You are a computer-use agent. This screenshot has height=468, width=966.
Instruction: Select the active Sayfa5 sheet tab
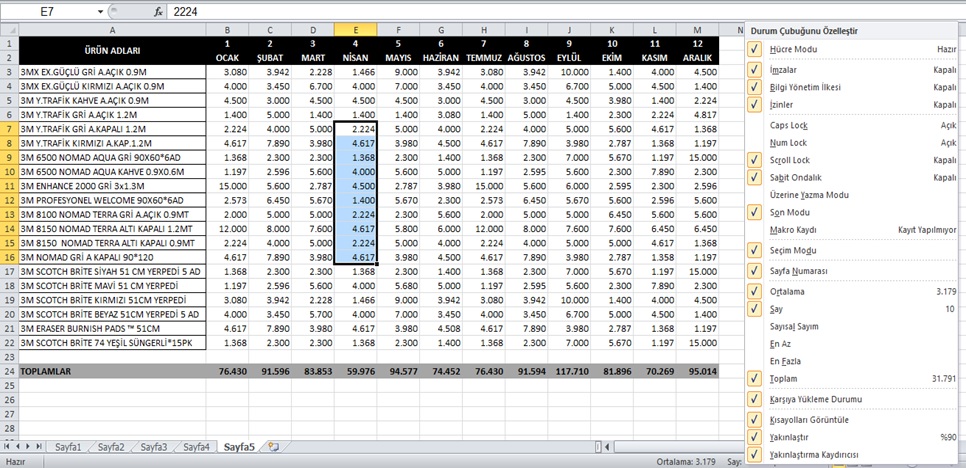(x=240, y=446)
